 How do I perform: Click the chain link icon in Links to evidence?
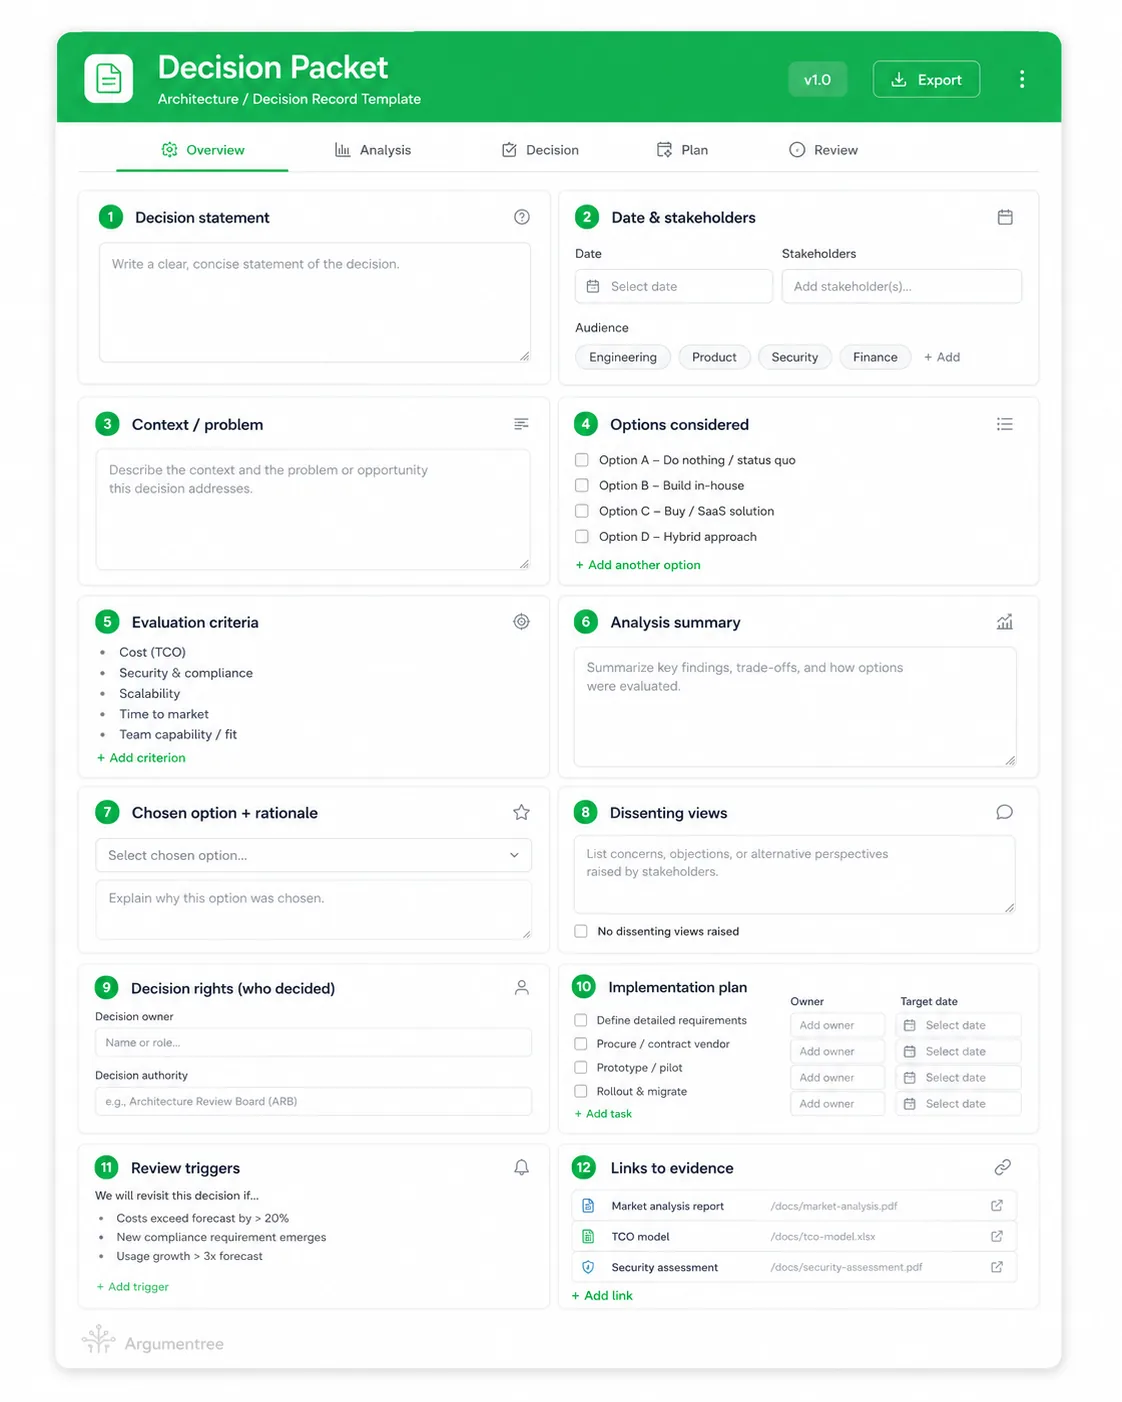tap(1003, 1167)
